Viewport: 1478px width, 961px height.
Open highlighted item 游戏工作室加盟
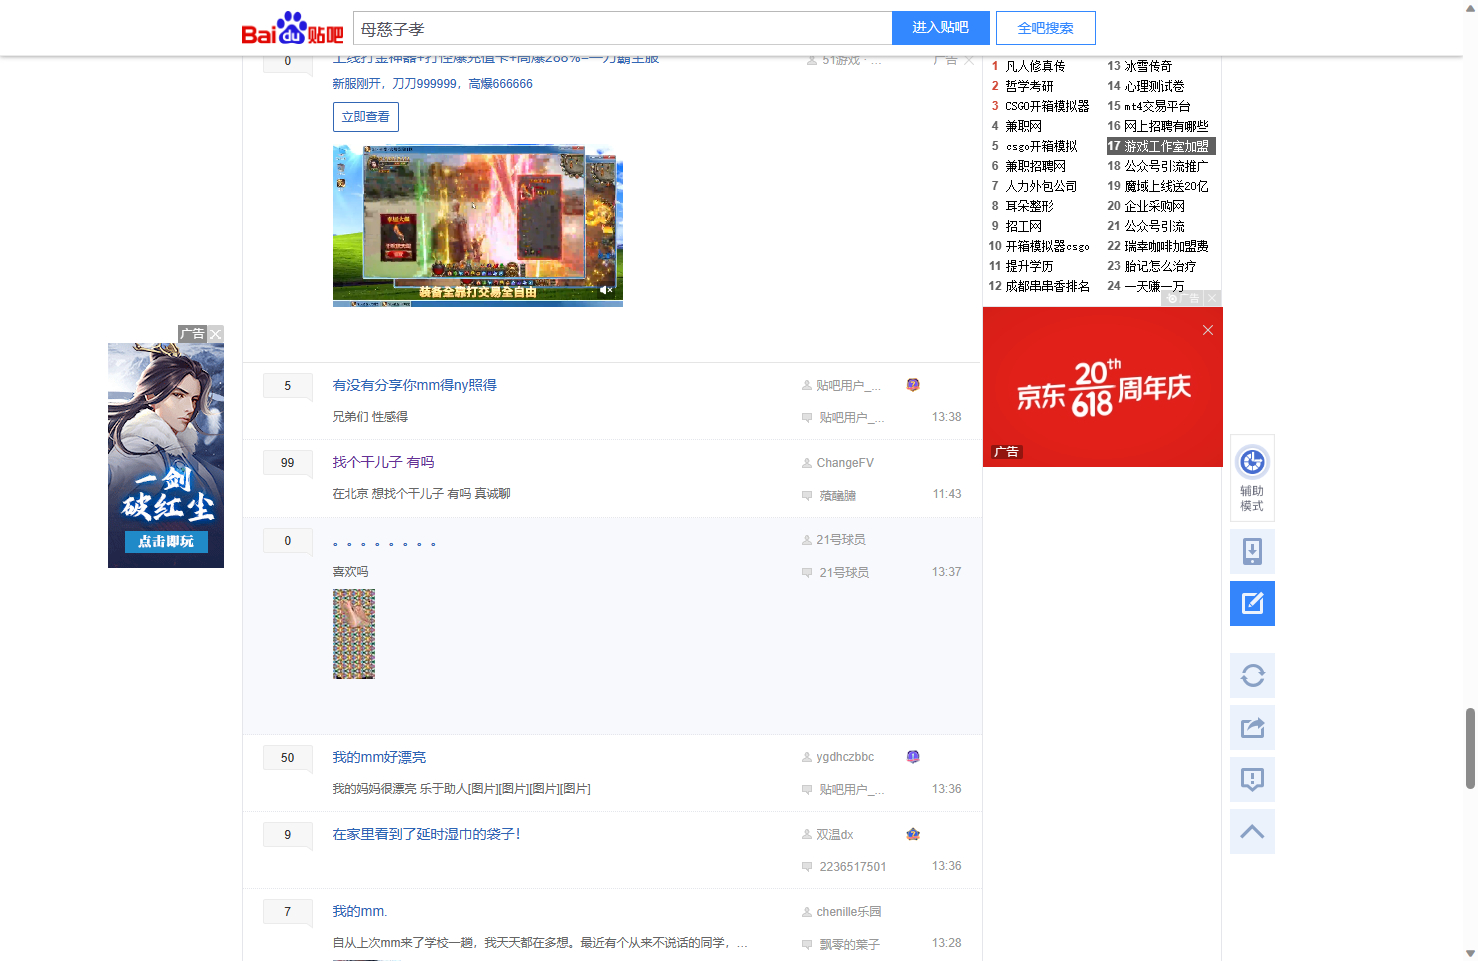[x=1165, y=146]
